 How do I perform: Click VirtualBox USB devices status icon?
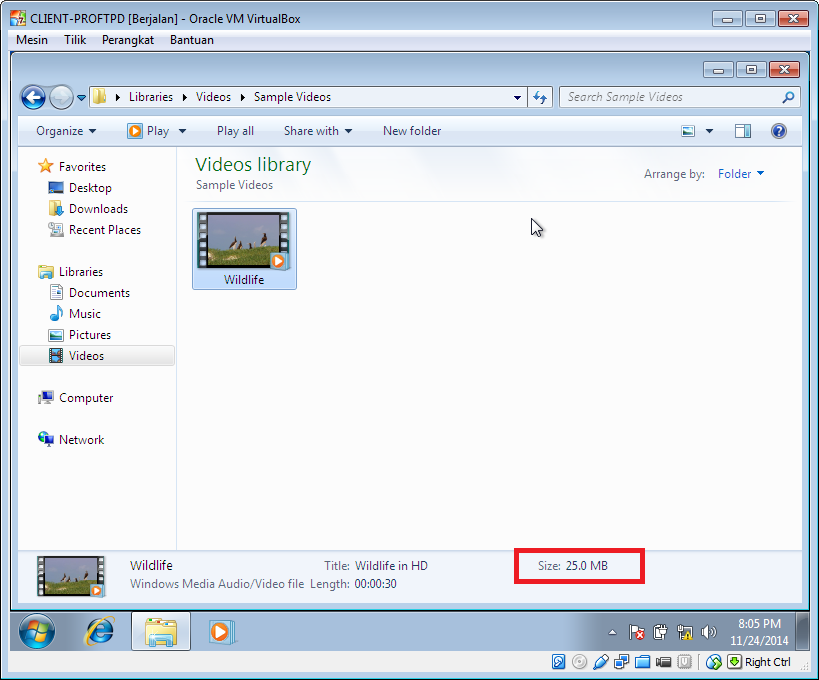pos(601,662)
